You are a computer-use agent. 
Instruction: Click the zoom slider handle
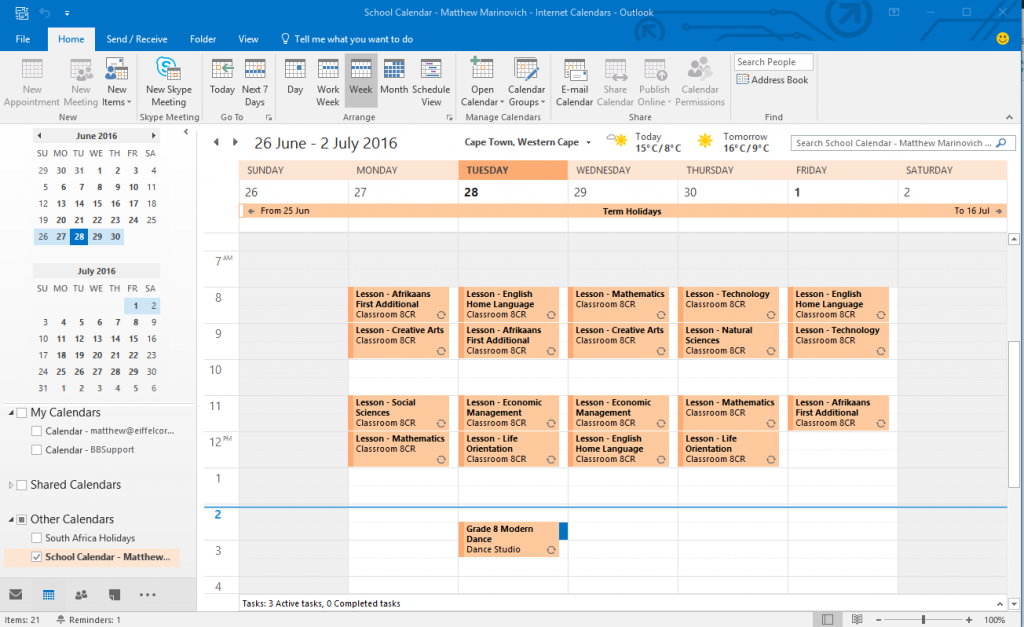[923, 619]
